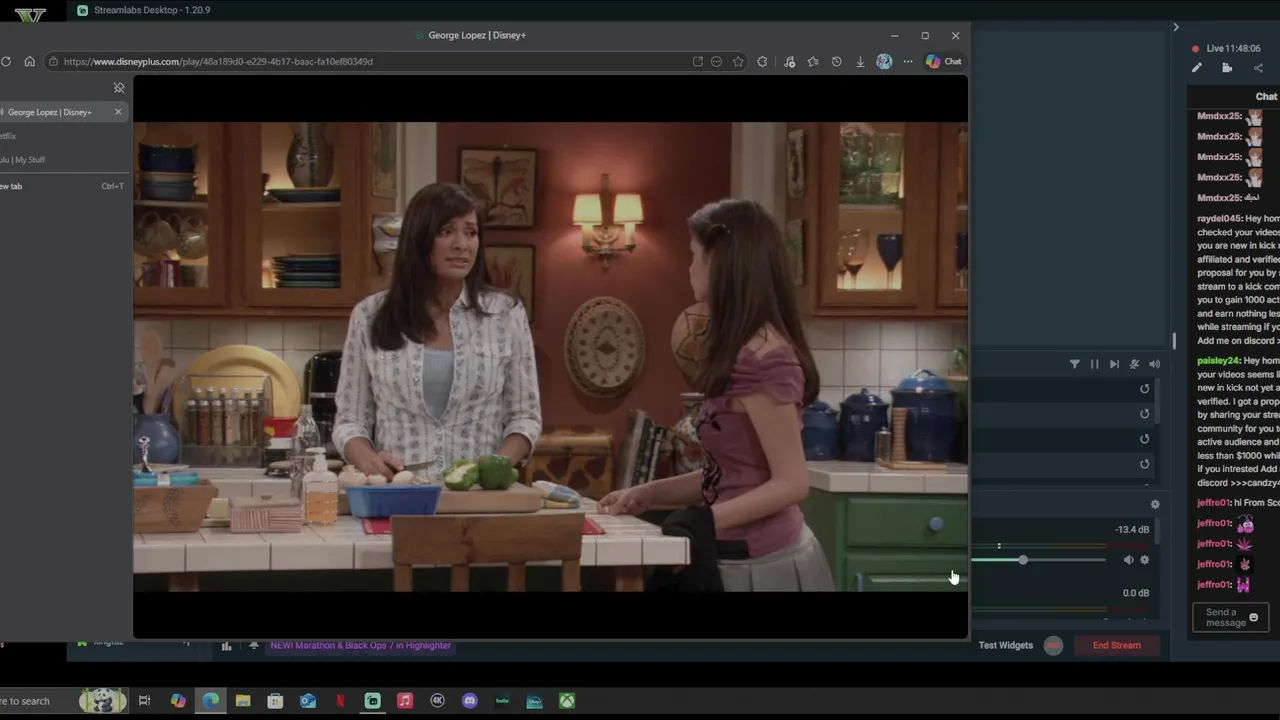This screenshot has height=720, width=1280.
Task: Open the favorites list icon
Action: 813,61
